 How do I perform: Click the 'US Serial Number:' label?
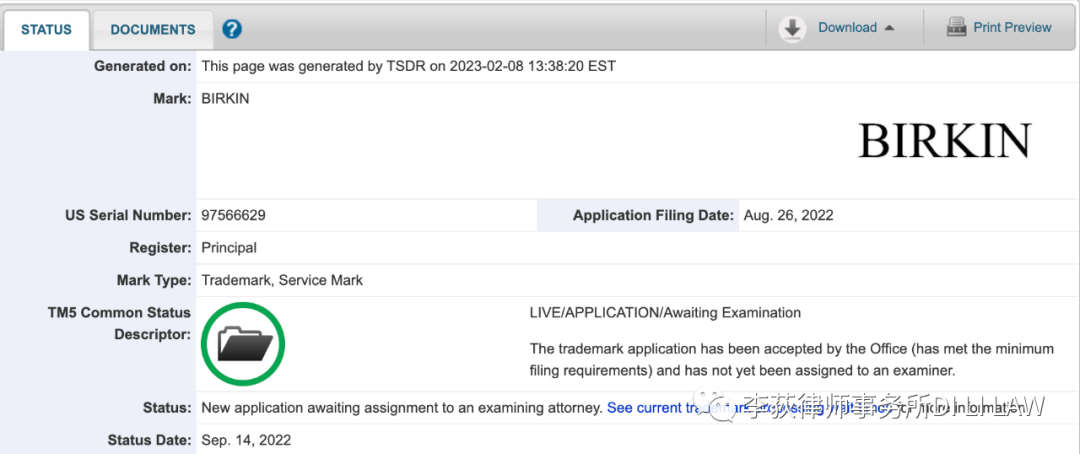(x=128, y=216)
